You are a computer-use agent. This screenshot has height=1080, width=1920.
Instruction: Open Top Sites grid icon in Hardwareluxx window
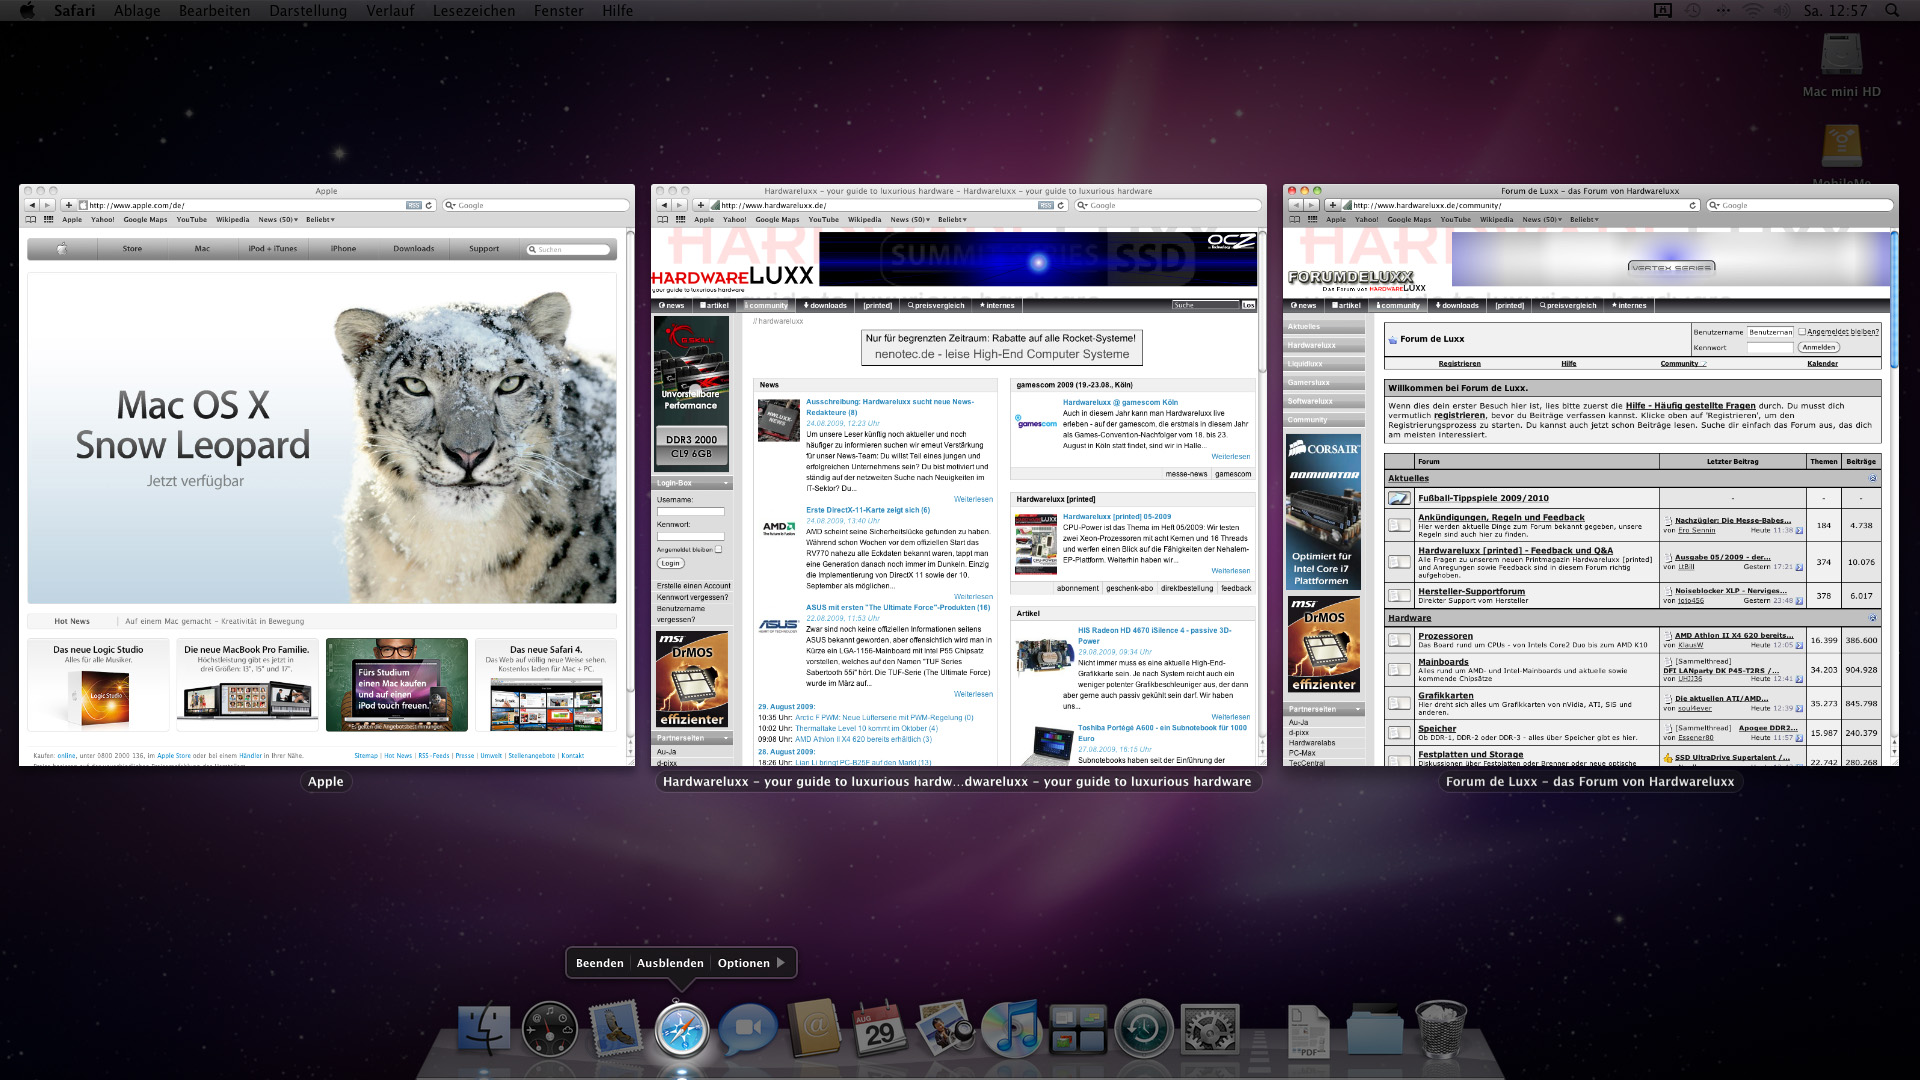point(680,220)
